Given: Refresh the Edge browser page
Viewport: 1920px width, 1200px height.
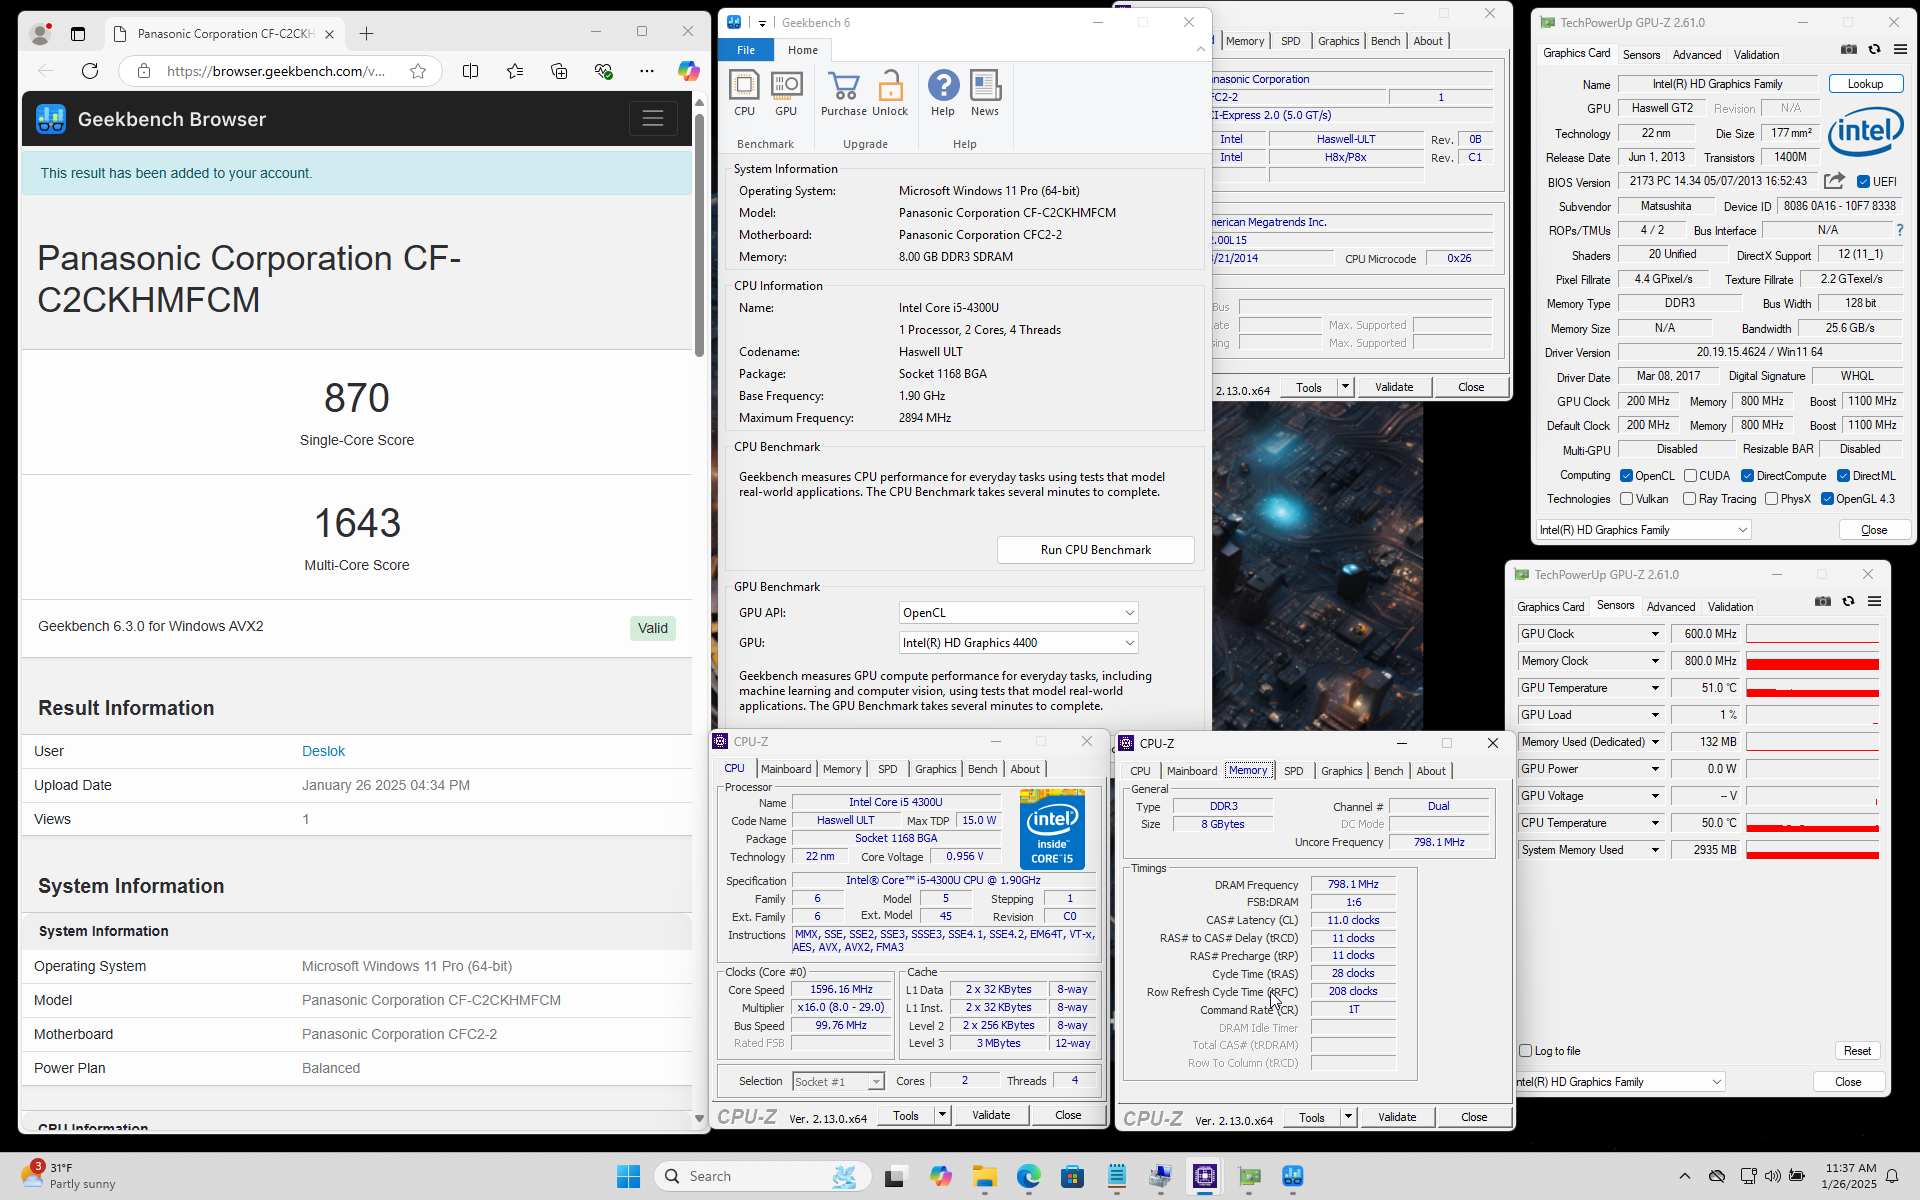Looking at the screenshot, I should (90, 71).
